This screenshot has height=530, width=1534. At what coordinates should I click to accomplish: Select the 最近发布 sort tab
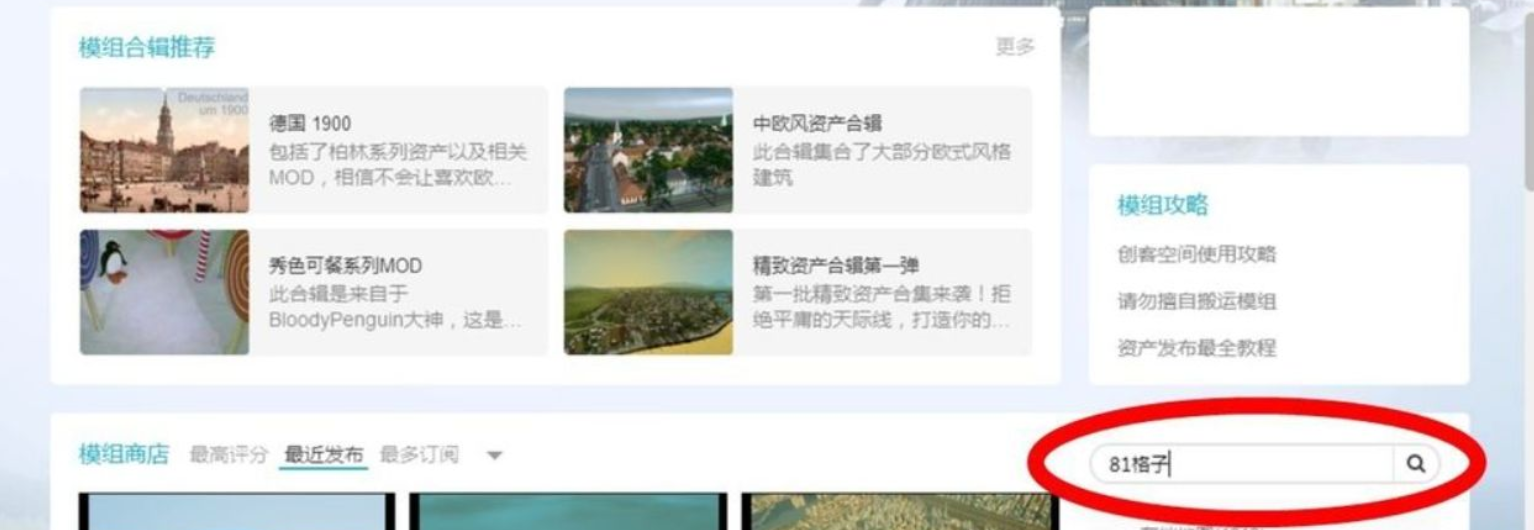pyautogui.click(x=324, y=455)
